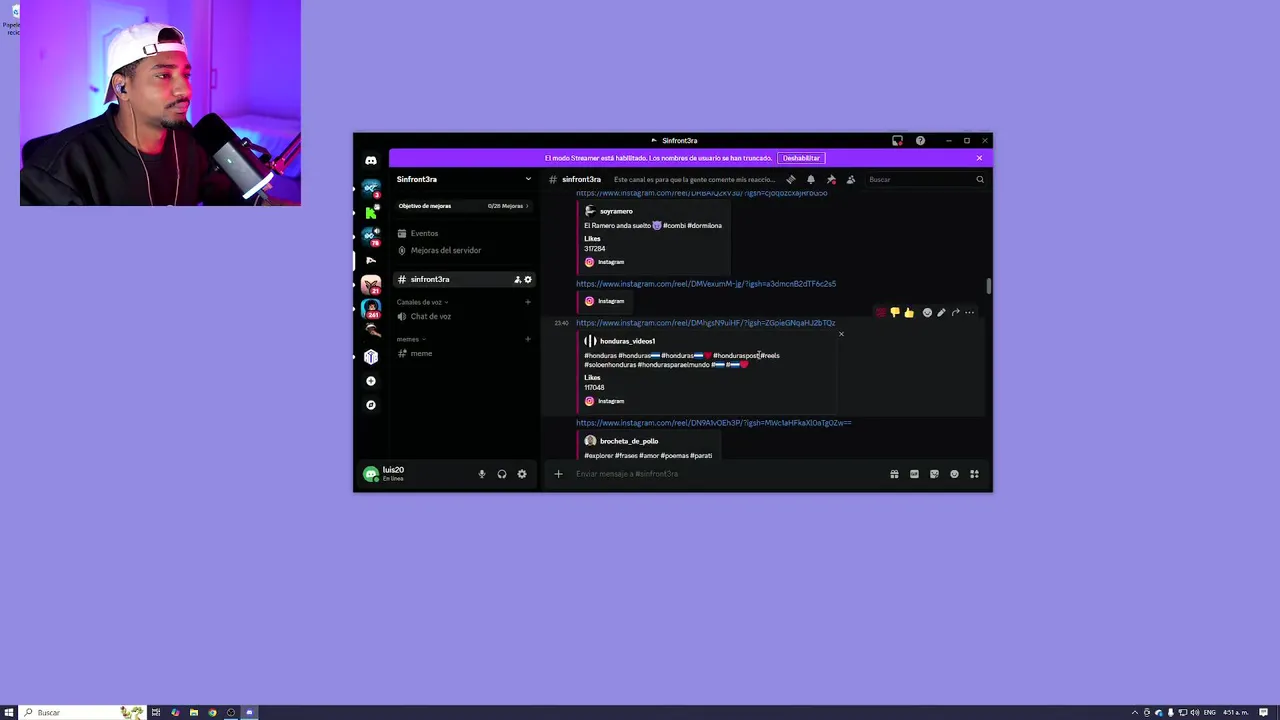The width and height of the screenshot is (1280, 720).
Task: Open Instagram reel link DN9AIvOEh3P
Action: tap(714, 423)
